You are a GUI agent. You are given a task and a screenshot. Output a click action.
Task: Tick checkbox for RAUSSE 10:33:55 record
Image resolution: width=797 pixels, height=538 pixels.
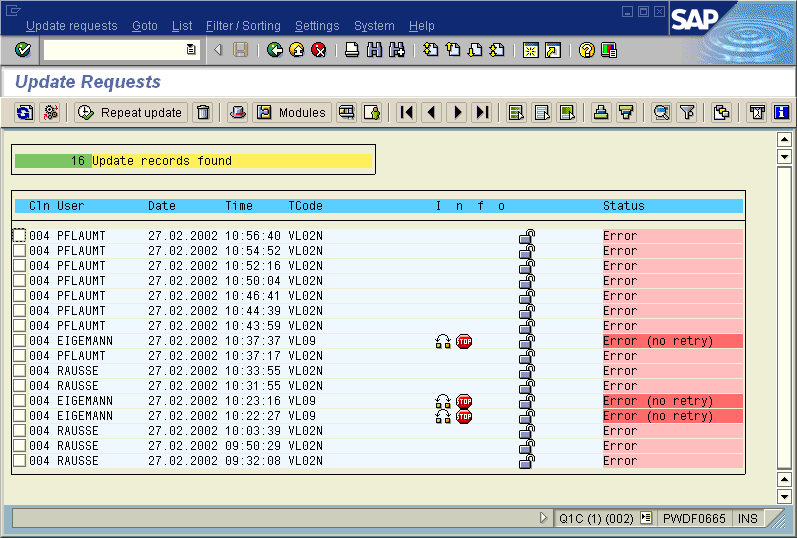click(x=19, y=370)
